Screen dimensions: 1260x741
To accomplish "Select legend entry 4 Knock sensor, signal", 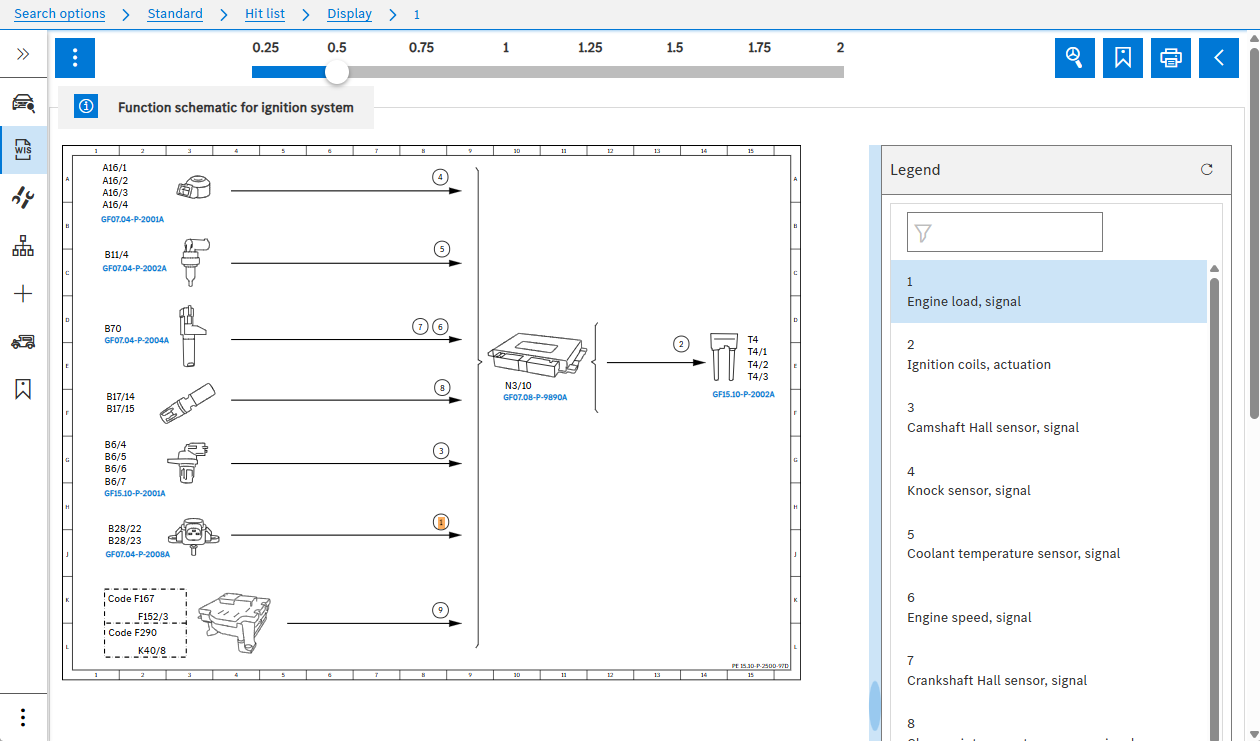I will point(1049,480).
